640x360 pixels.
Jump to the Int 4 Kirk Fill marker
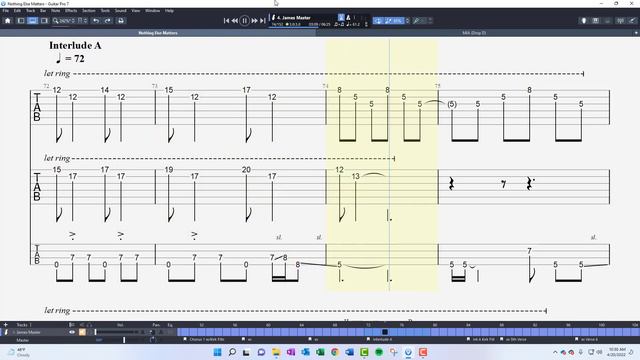pos(481,340)
